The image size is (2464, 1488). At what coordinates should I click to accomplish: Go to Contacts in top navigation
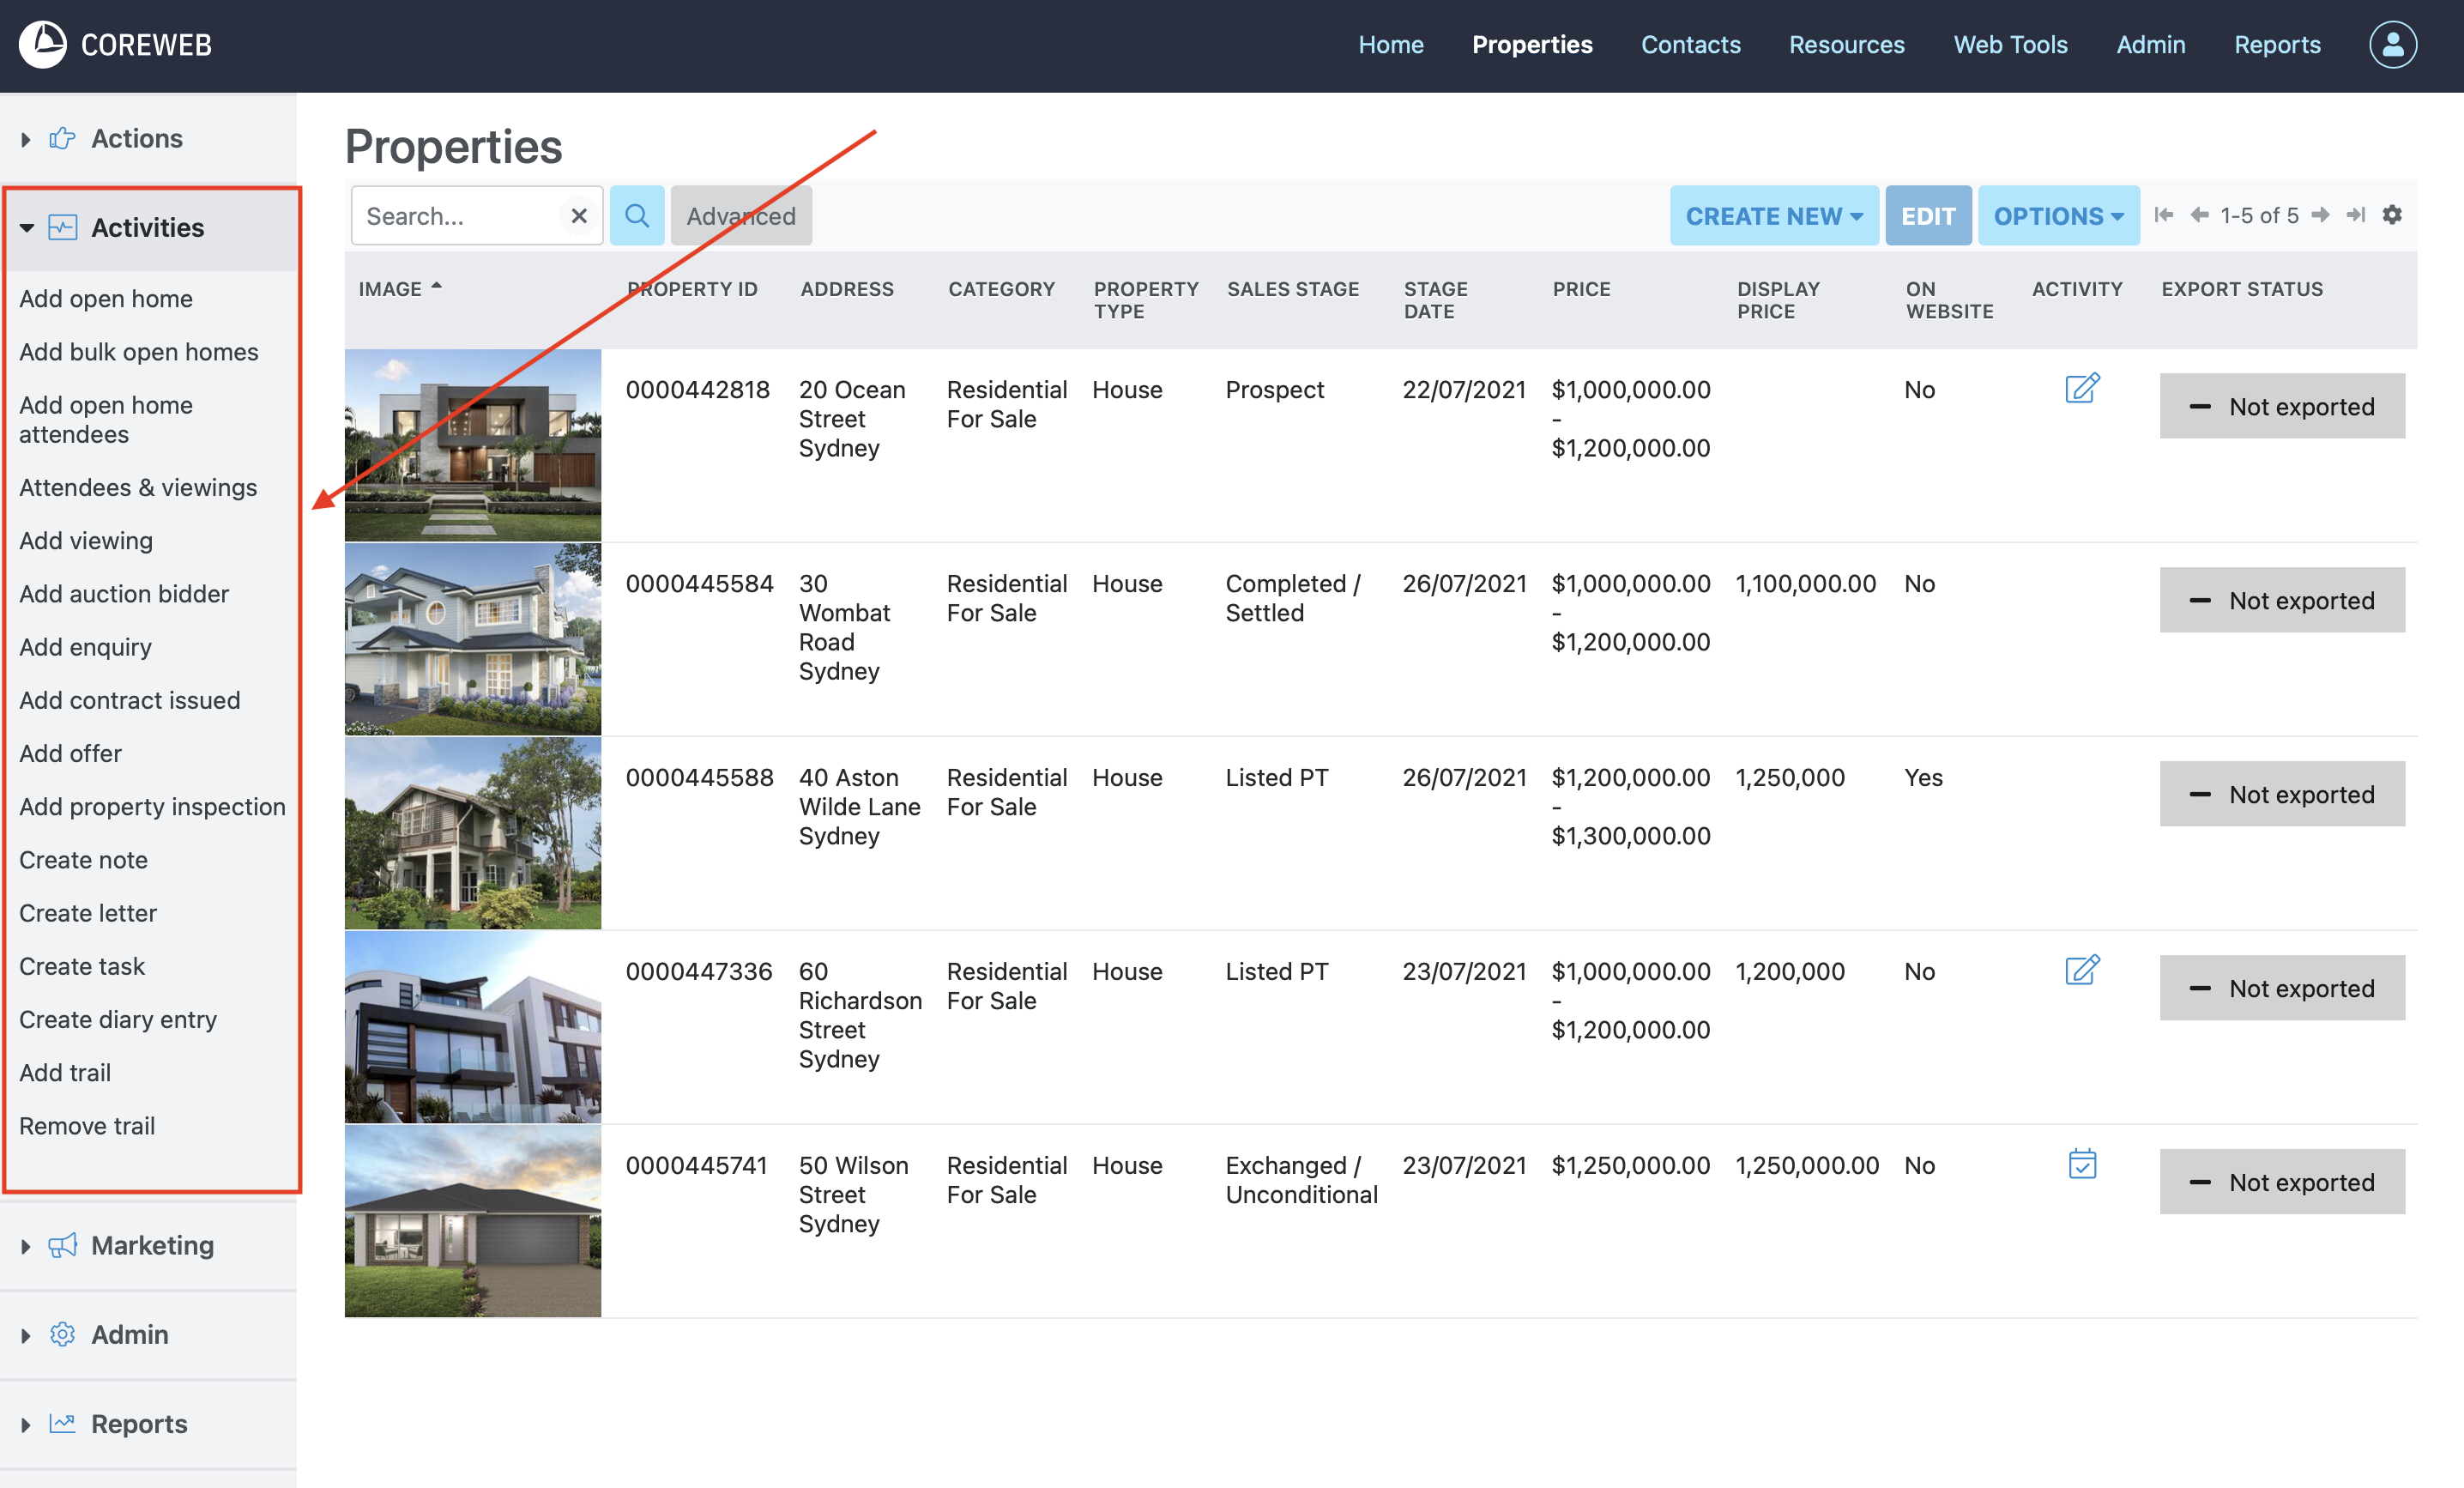click(1690, 45)
